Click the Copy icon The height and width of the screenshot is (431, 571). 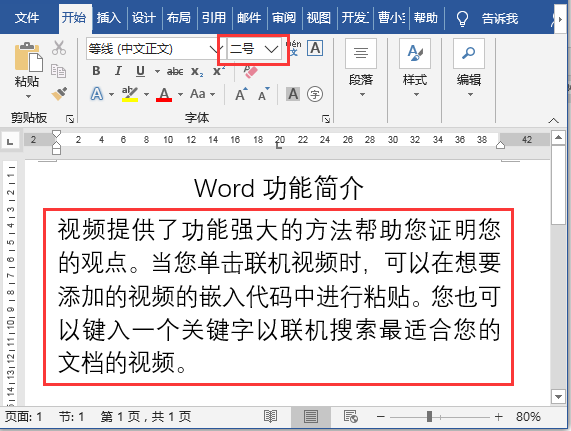(x=58, y=71)
